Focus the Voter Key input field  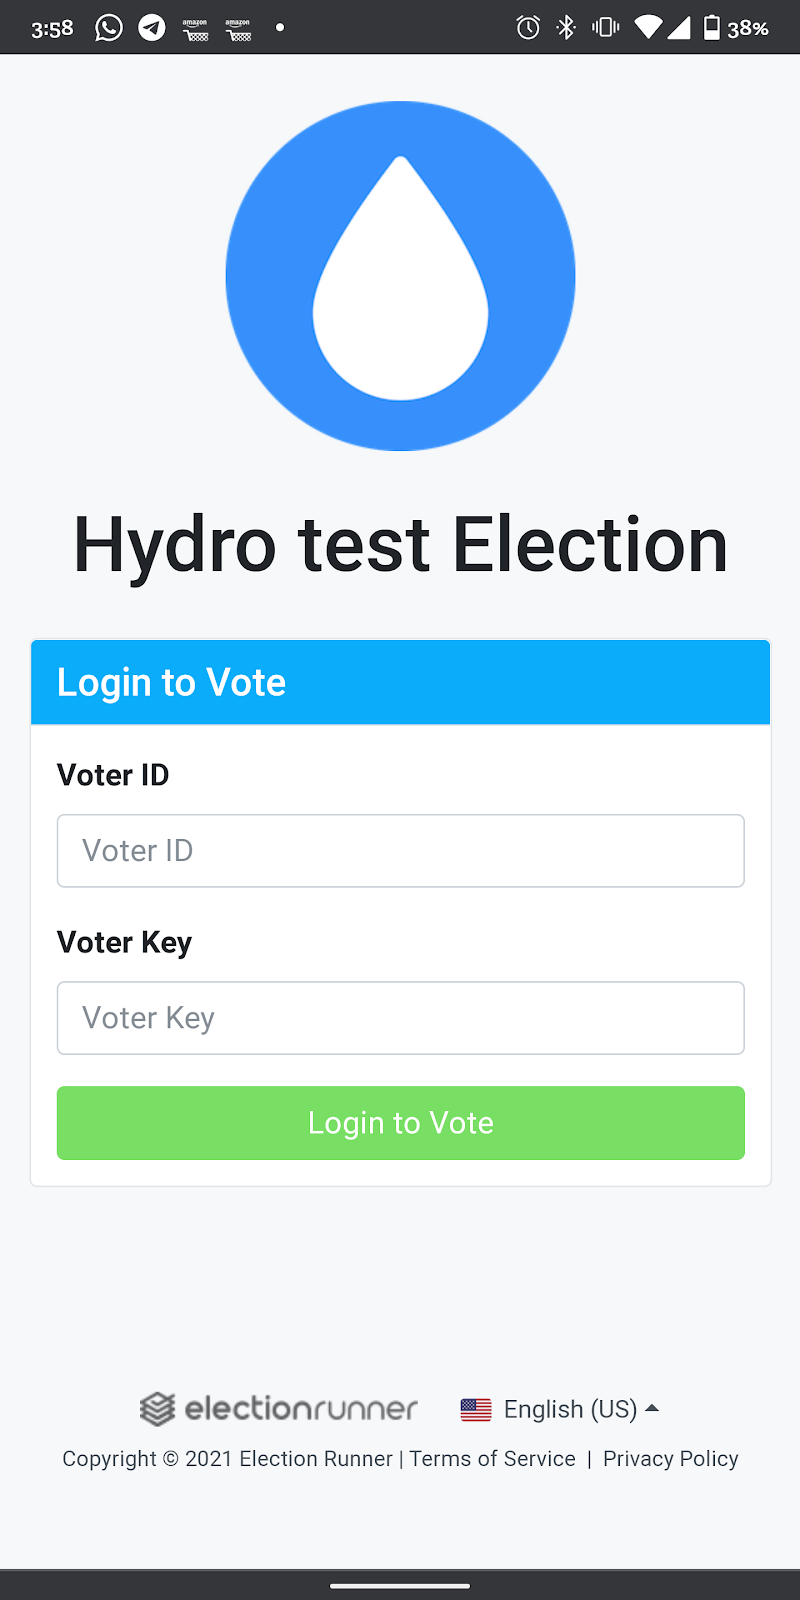coord(401,1018)
